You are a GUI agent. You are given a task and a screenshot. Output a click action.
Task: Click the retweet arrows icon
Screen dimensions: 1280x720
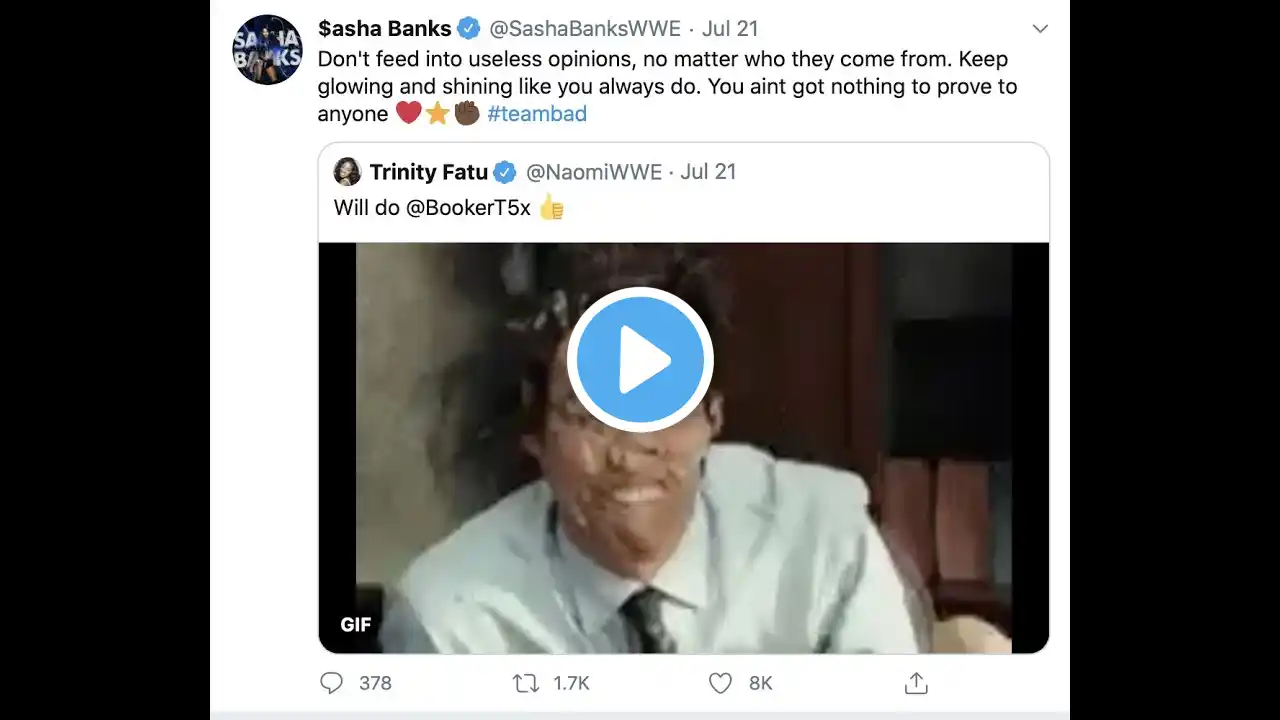coord(525,683)
